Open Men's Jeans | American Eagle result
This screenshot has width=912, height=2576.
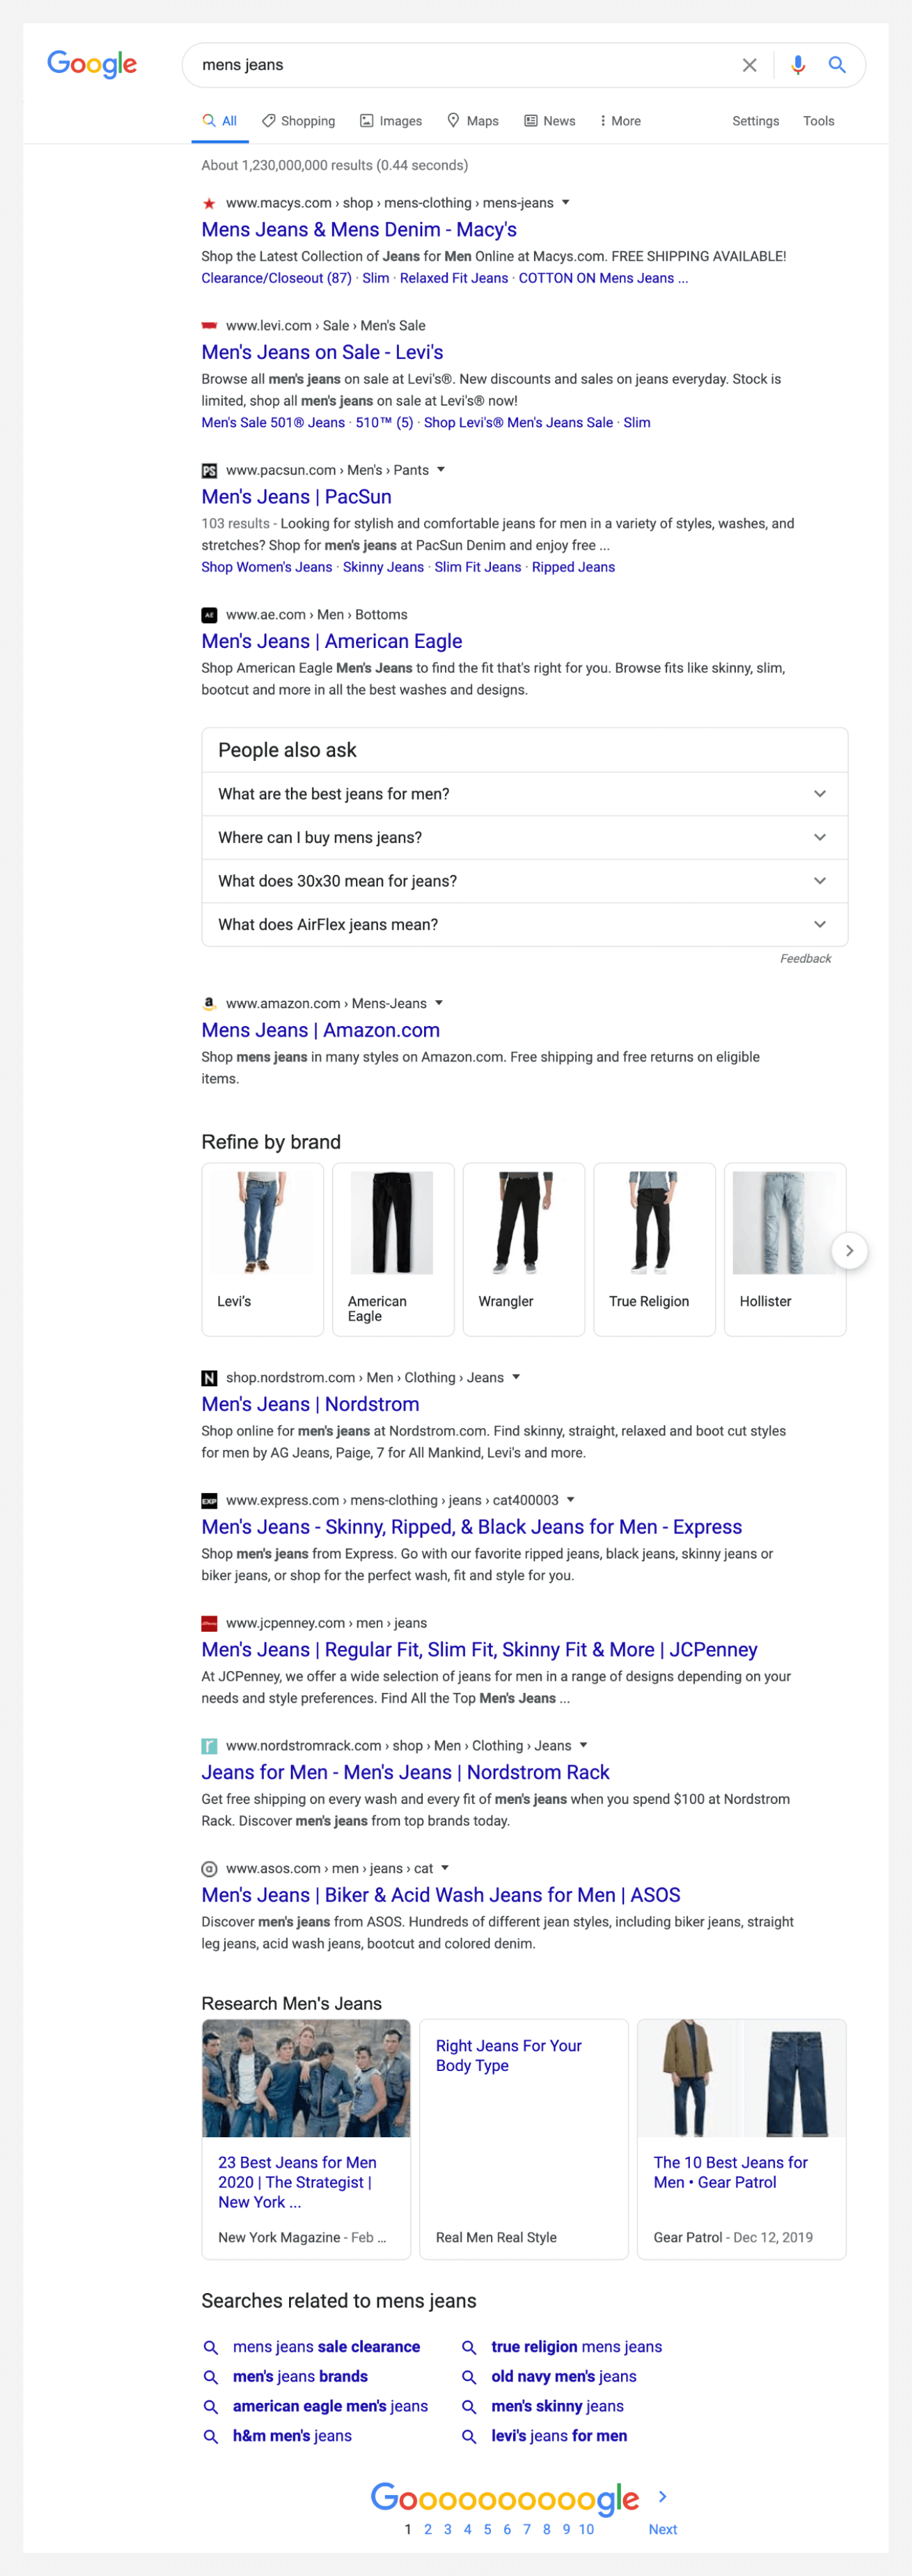tap(331, 641)
